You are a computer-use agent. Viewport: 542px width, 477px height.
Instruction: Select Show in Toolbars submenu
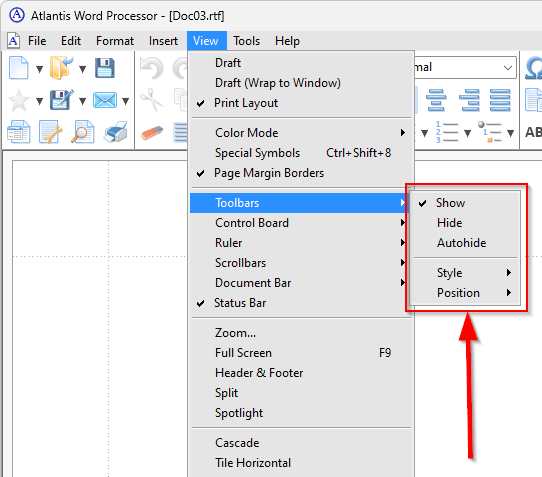click(x=465, y=203)
